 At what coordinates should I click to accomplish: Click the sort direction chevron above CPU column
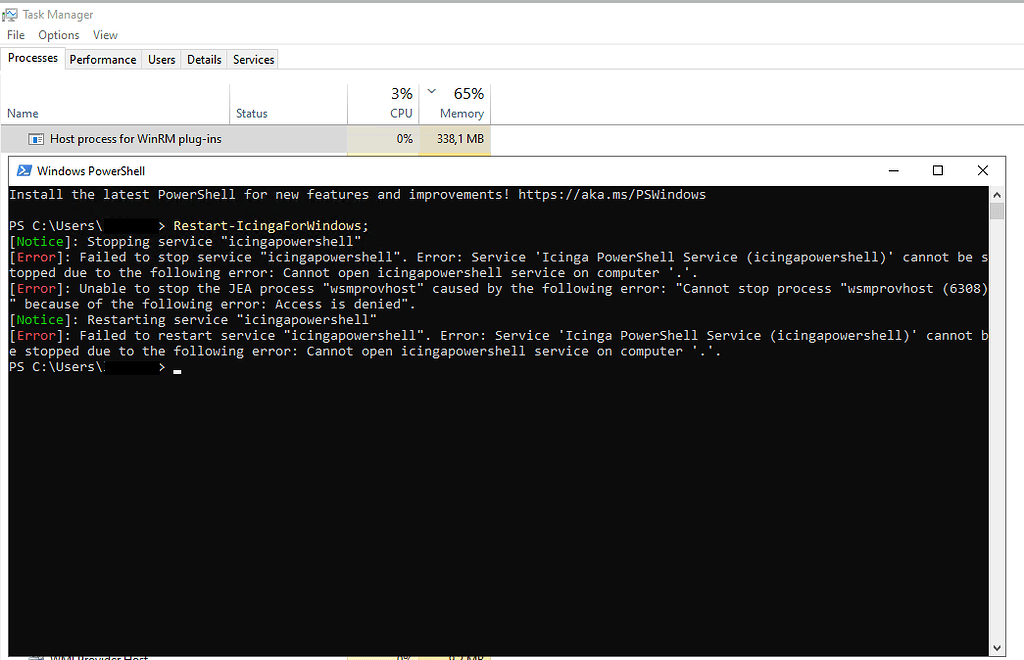(430, 89)
